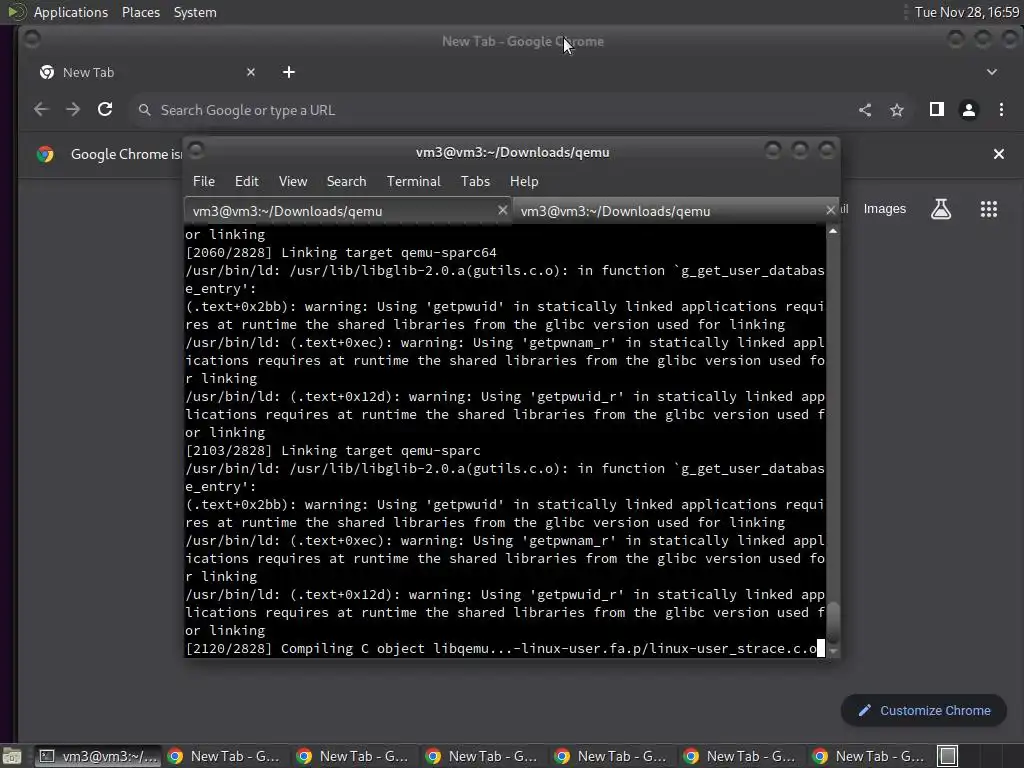This screenshot has height=768, width=1024.
Task: Bookmark this tab with the star icon
Action: pos(897,110)
